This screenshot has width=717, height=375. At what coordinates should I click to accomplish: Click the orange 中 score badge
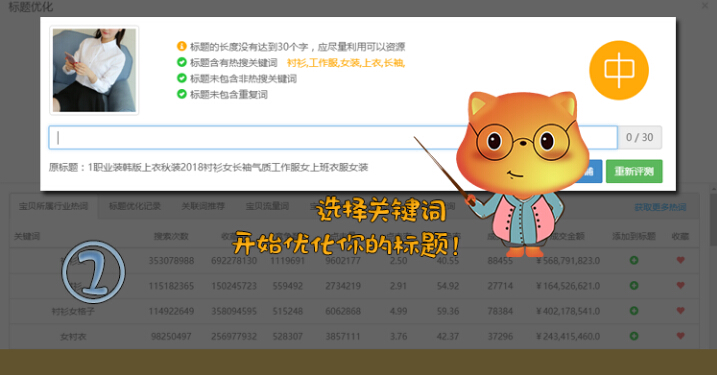click(619, 70)
